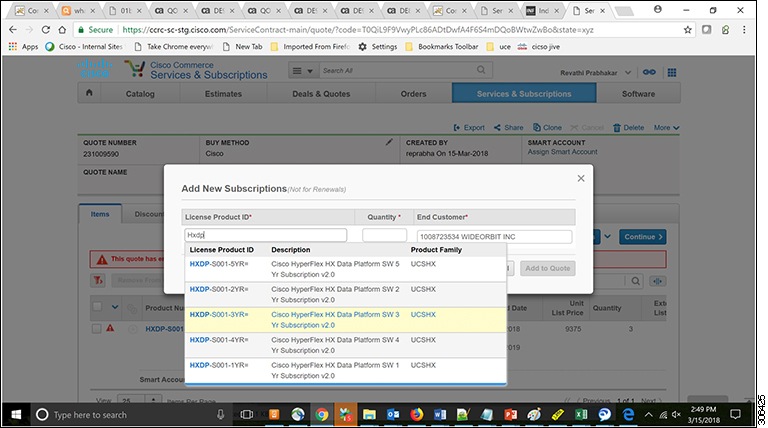Open Task View from taskbar

[247, 415]
